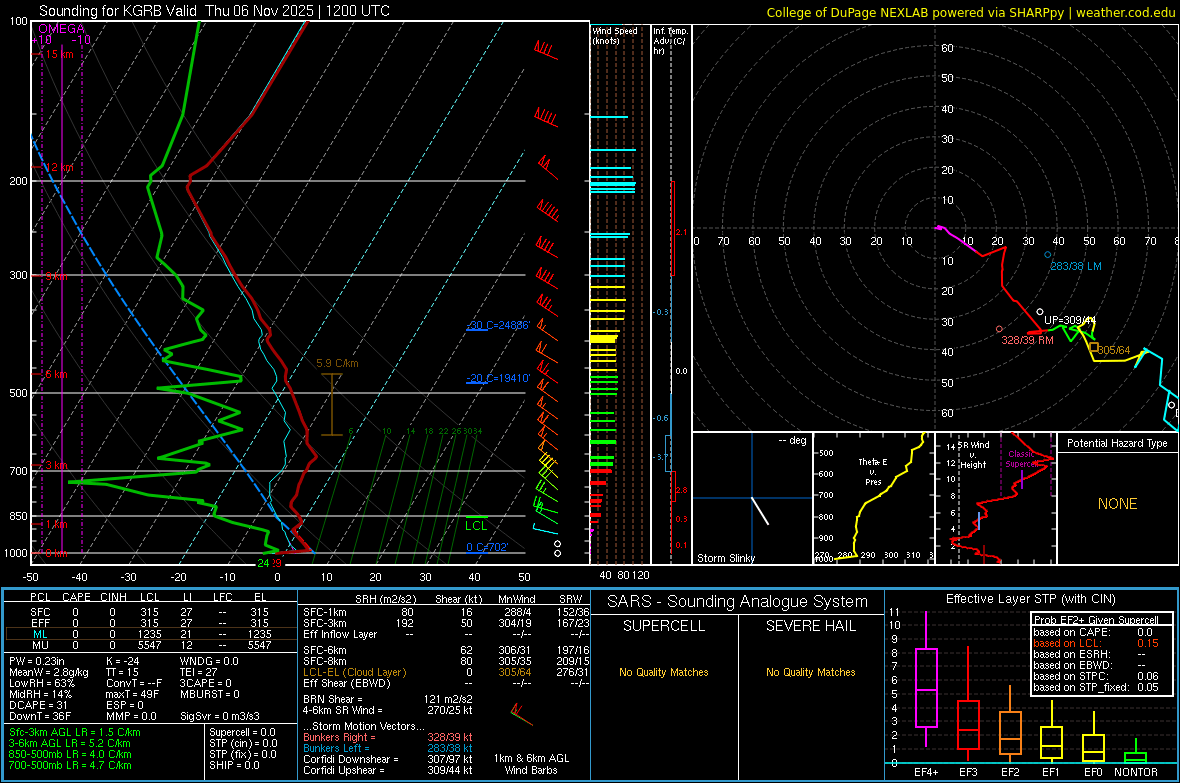Click the weather.cod.edu NEXLAB credit text
Image resolution: width=1180 pixels, height=783 pixels.
pyautogui.click(x=970, y=12)
